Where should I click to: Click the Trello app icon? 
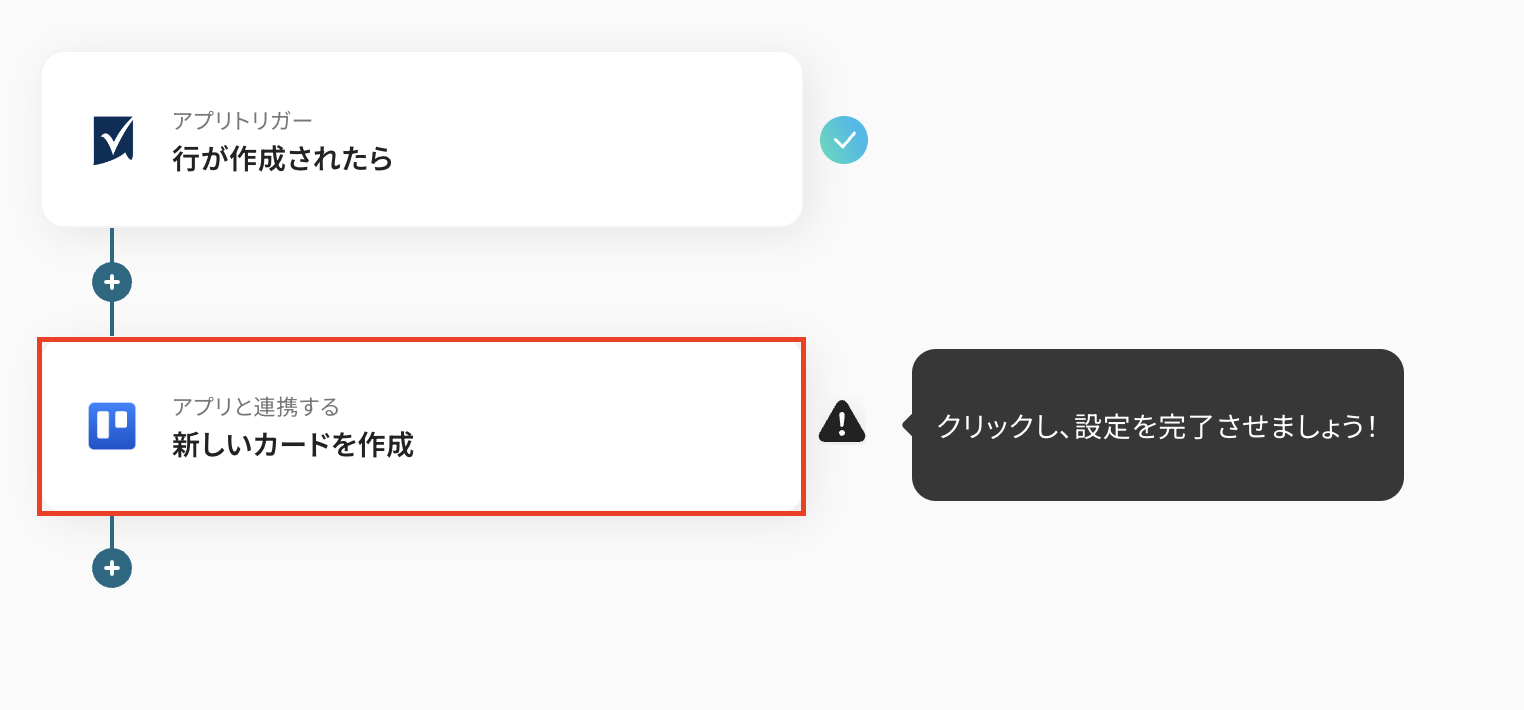[x=112, y=426]
